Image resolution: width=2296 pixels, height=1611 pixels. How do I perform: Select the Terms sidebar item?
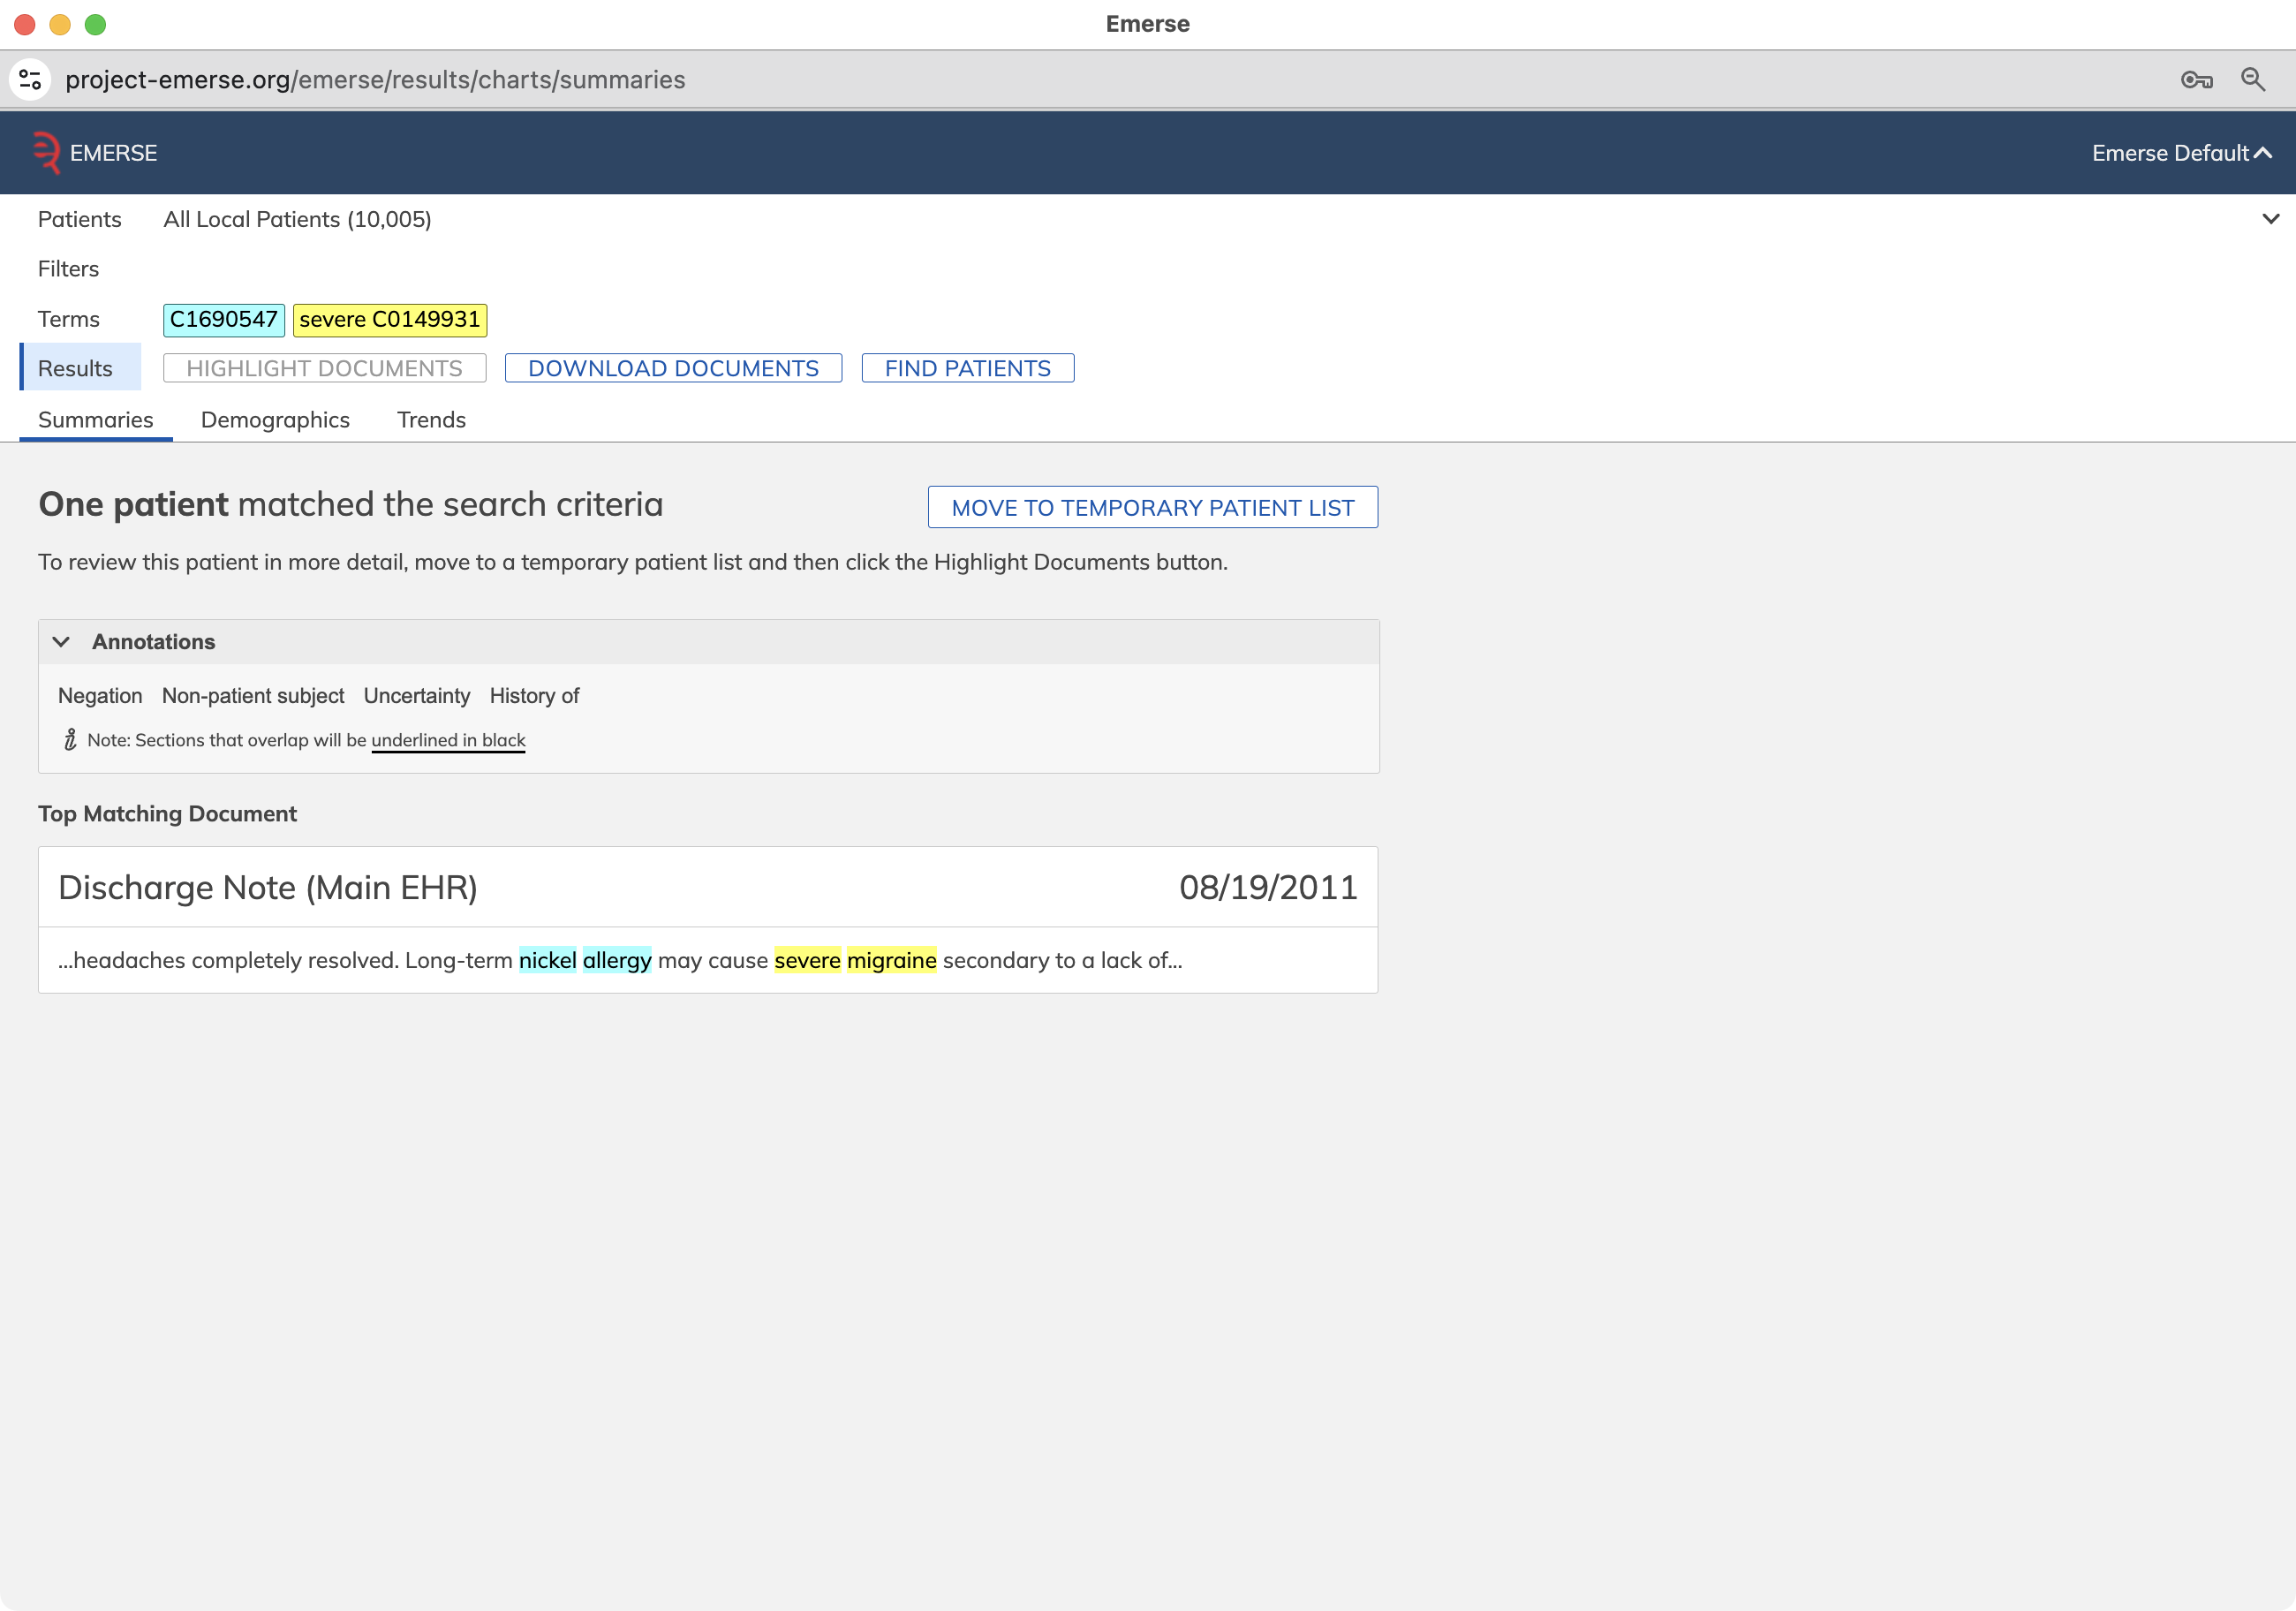pos(69,319)
